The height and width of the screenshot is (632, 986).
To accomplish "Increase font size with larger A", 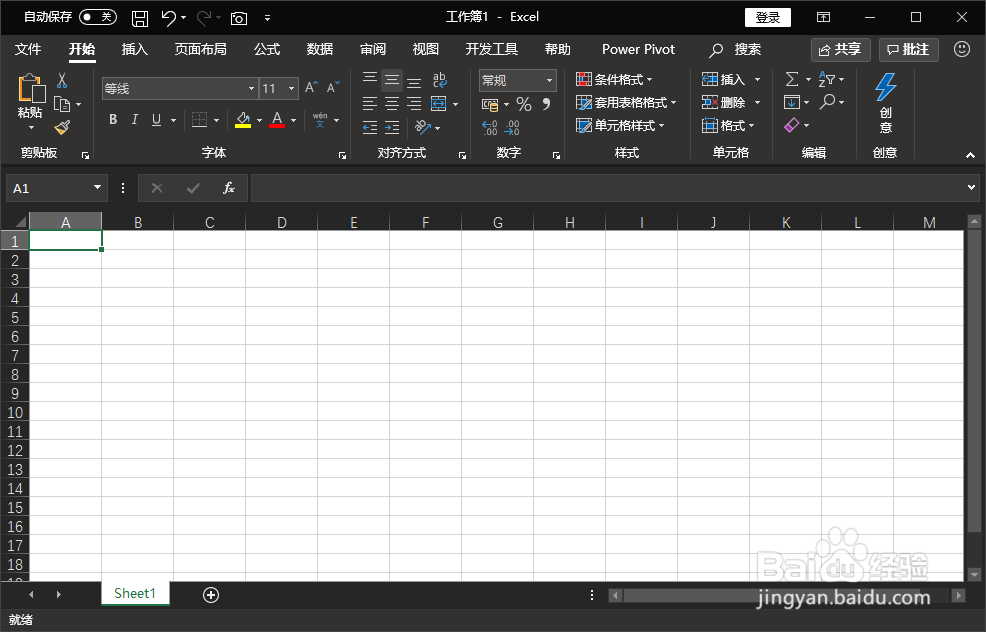I will (311, 87).
